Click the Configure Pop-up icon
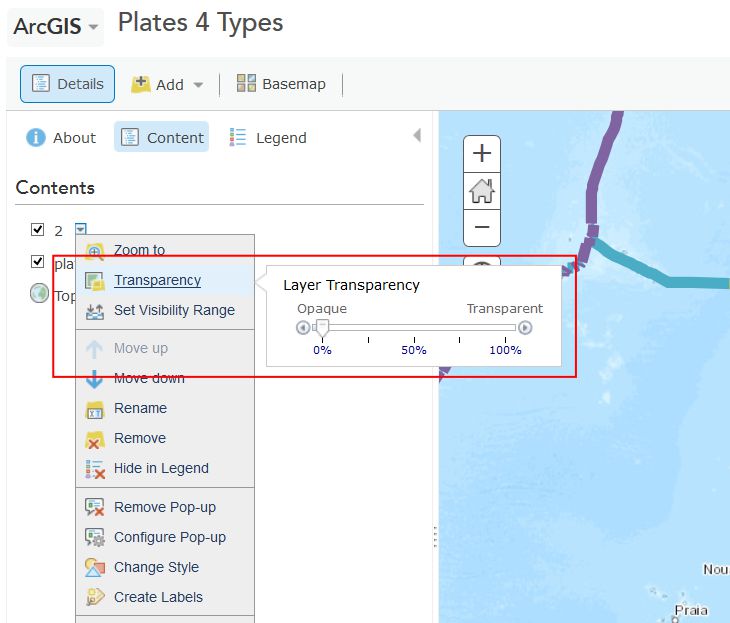730x623 pixels. click(x=95, y=537)
